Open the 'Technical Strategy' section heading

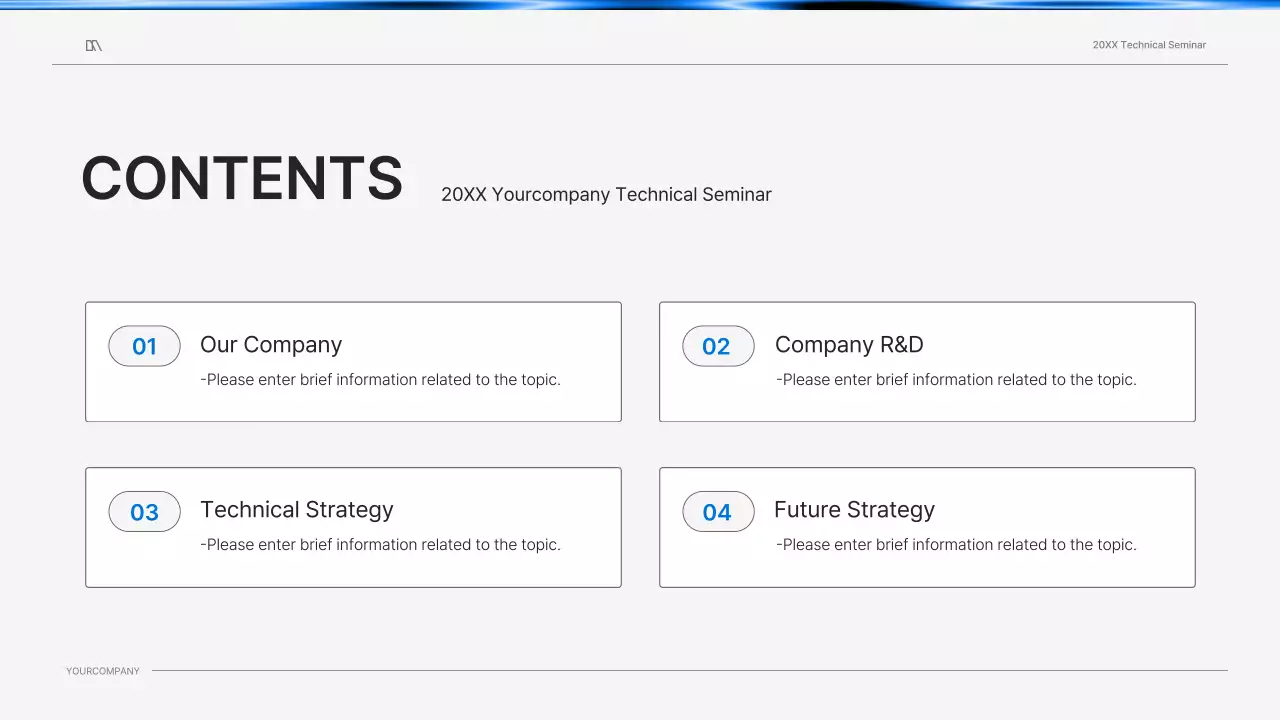297,510
